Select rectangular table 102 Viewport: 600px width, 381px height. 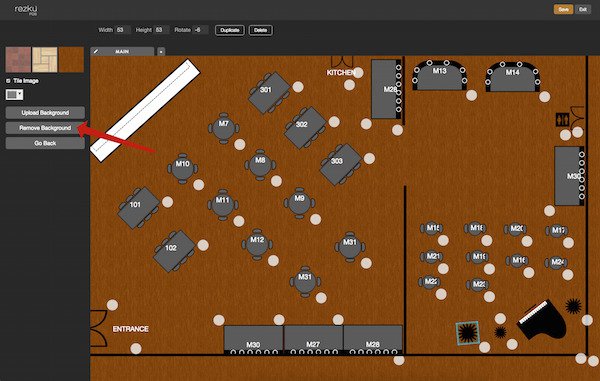pyautogui.click(x=174, y=251)
